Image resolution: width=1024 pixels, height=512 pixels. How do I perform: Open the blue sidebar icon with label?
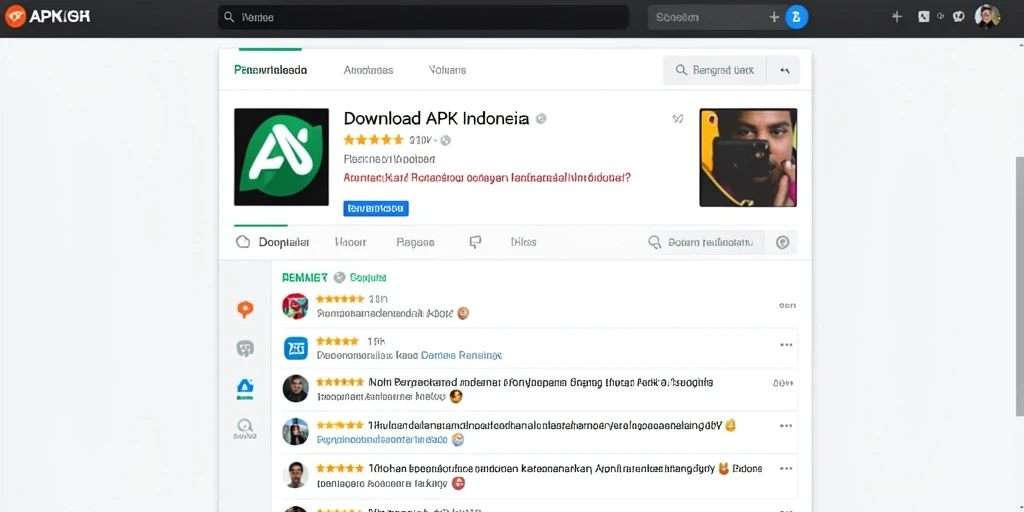(245, 389)
